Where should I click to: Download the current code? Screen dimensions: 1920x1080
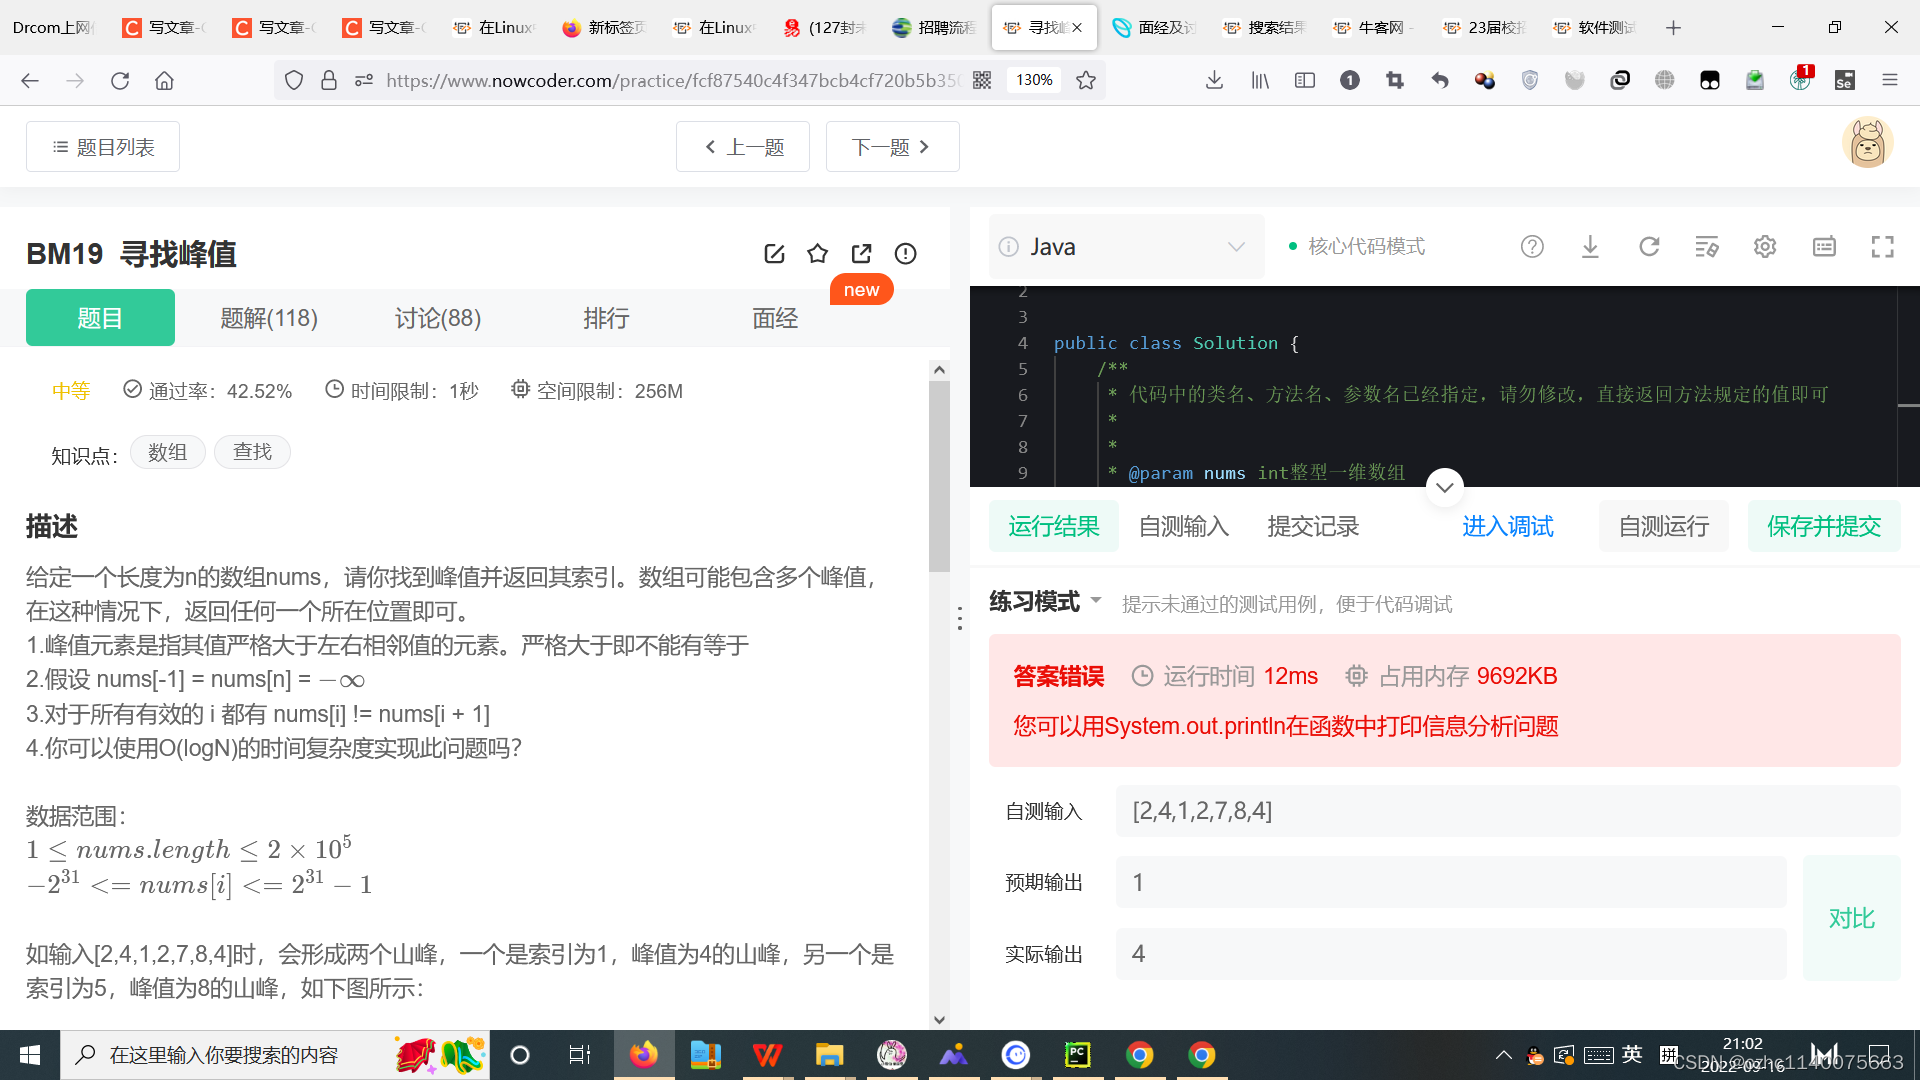(x=1590, y=246)
